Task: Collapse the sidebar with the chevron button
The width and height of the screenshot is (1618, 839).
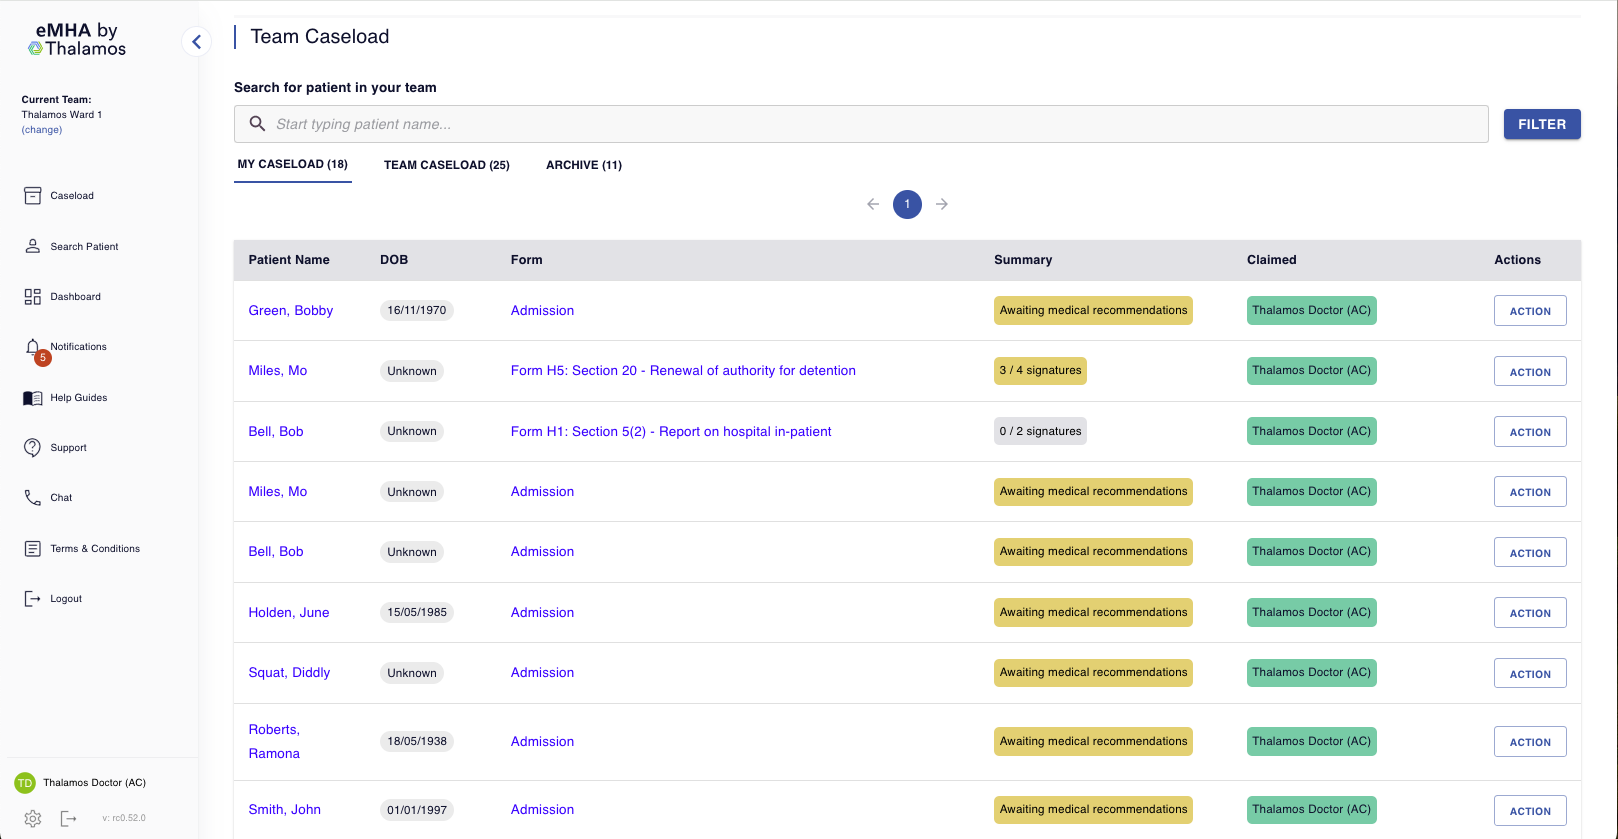Action: pos(196,42)
